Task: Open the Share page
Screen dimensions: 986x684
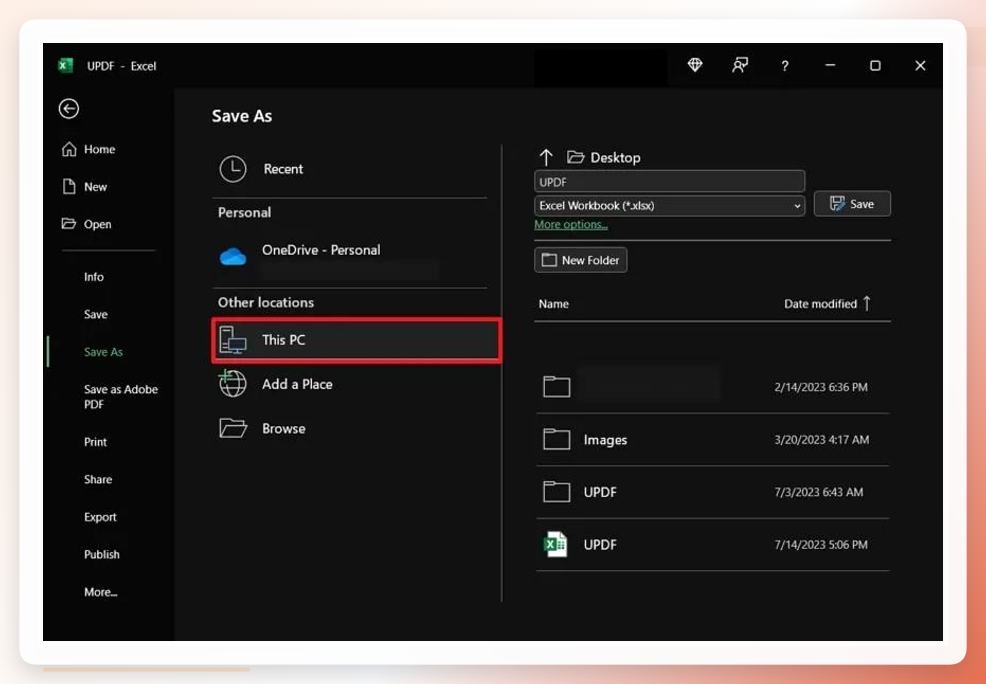Action: pos(98,480)
